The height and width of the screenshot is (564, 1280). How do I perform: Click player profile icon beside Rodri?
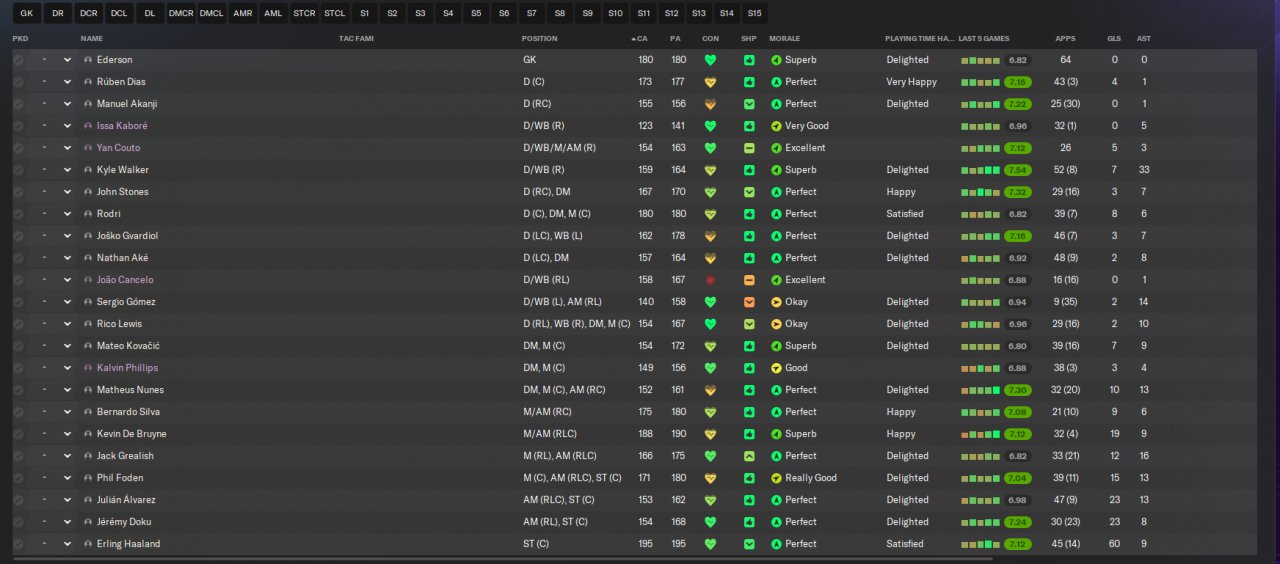tap(88, 214)
